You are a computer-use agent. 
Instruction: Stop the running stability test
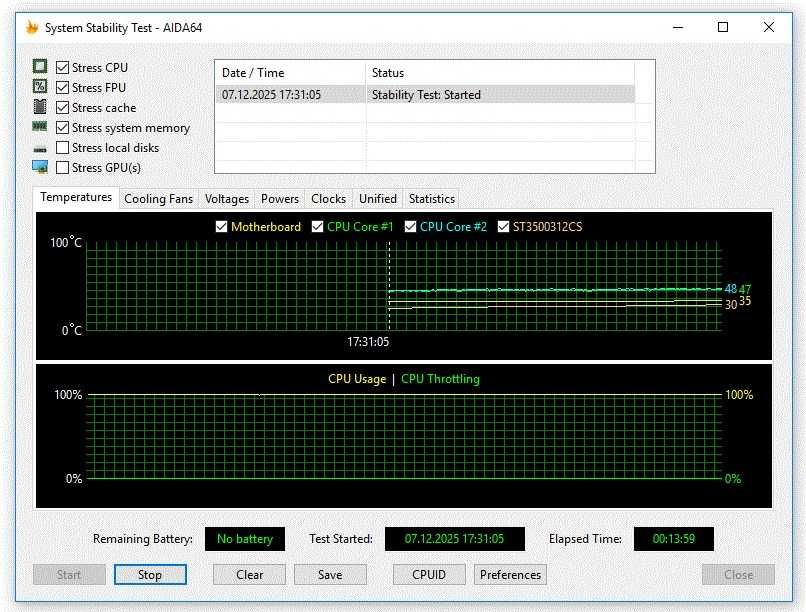150,574
